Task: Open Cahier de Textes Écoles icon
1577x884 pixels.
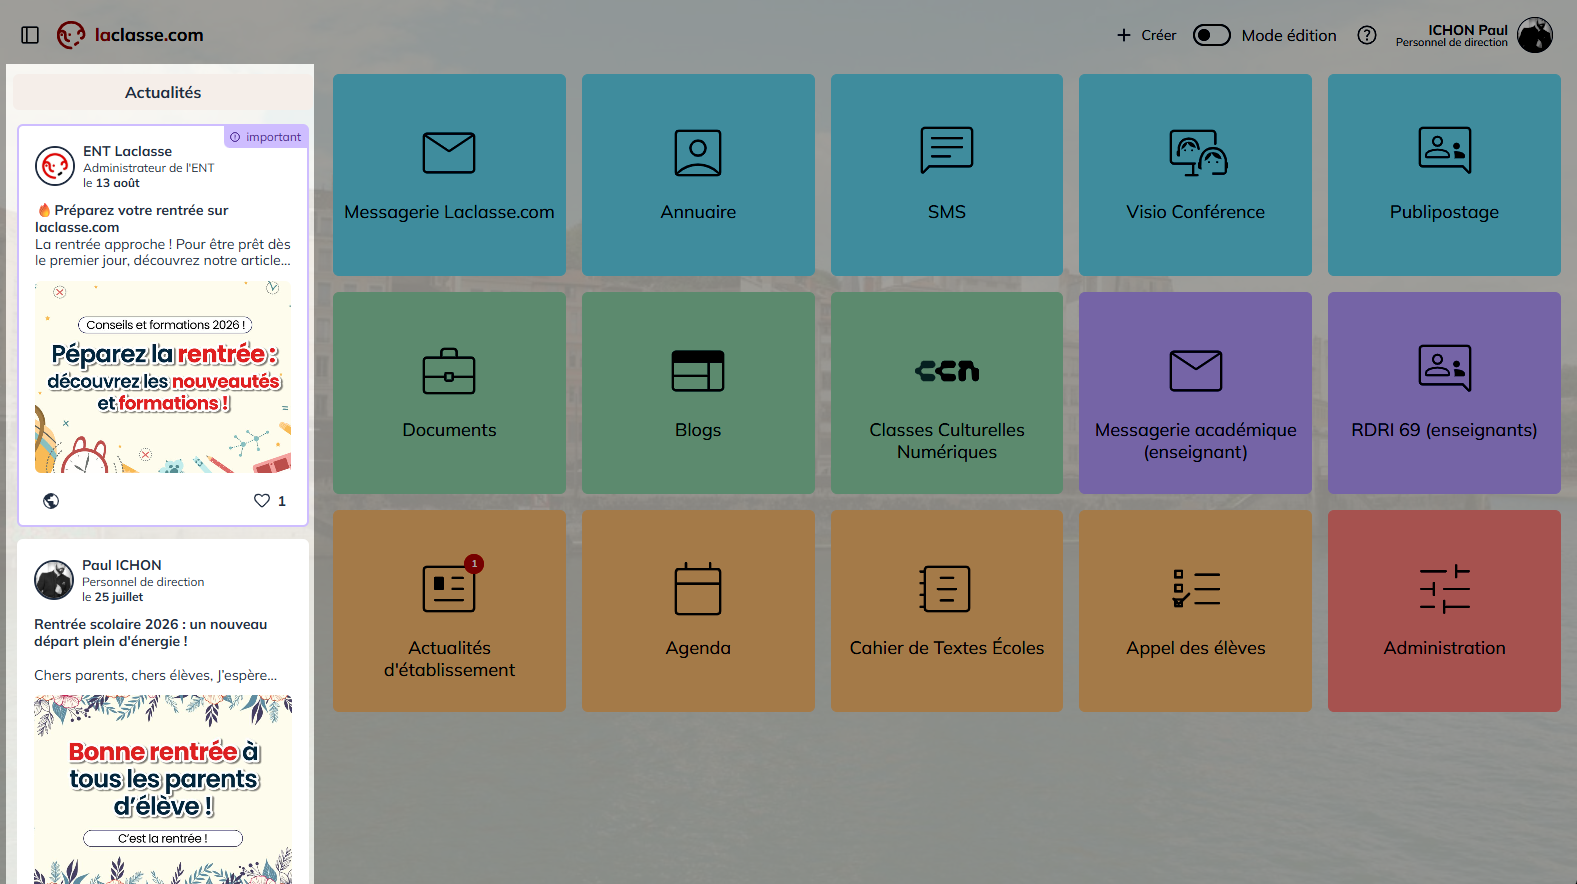Action: point(945,589)
